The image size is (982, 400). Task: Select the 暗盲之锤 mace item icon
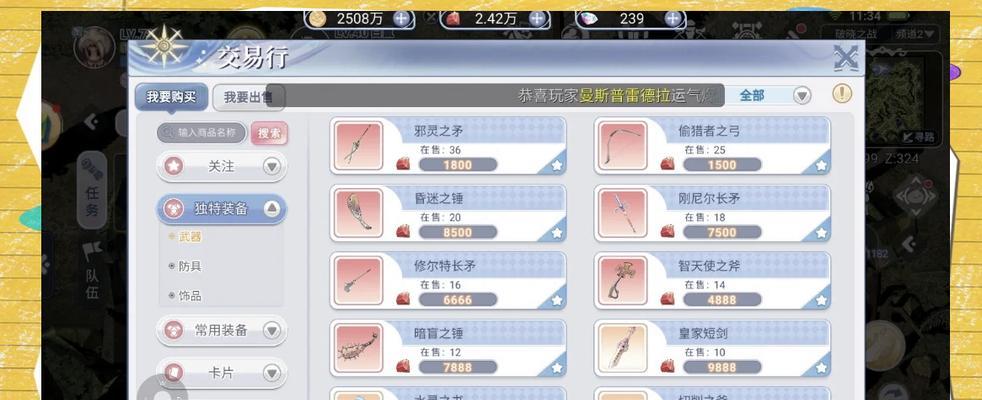click(358, 348)
